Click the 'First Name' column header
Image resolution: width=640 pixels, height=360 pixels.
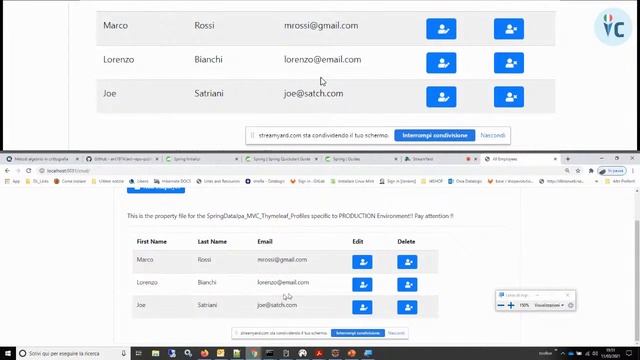point(151,242)
